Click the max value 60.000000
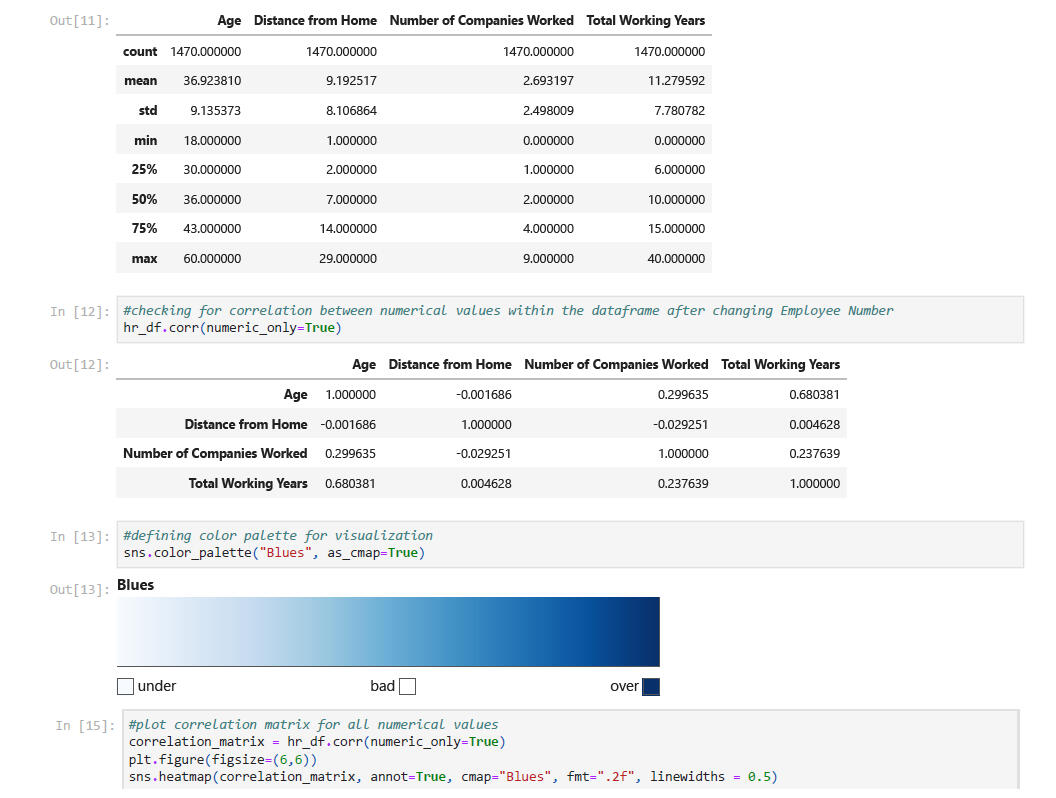The width and height of the screenshot is (1056, 798). pos(212,259)
